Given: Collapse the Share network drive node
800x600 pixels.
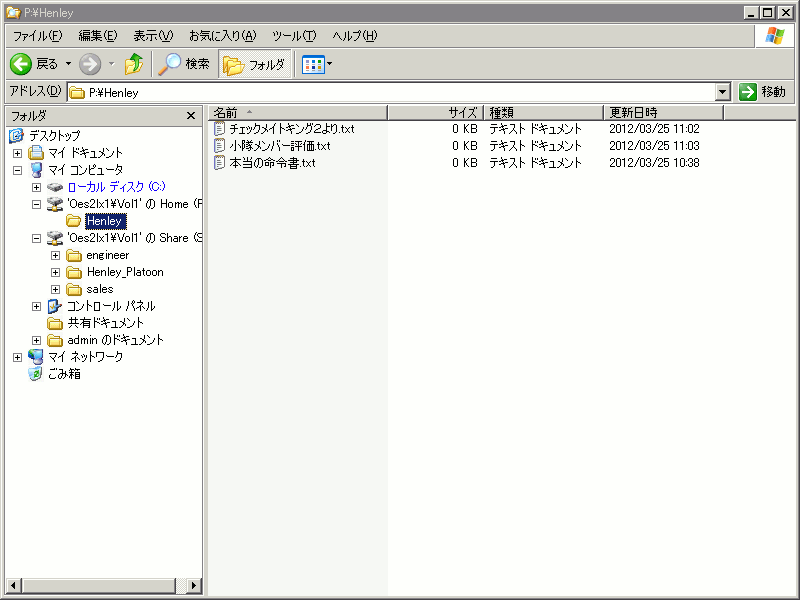Looking at the screenshot, I should tap(36, 238).
